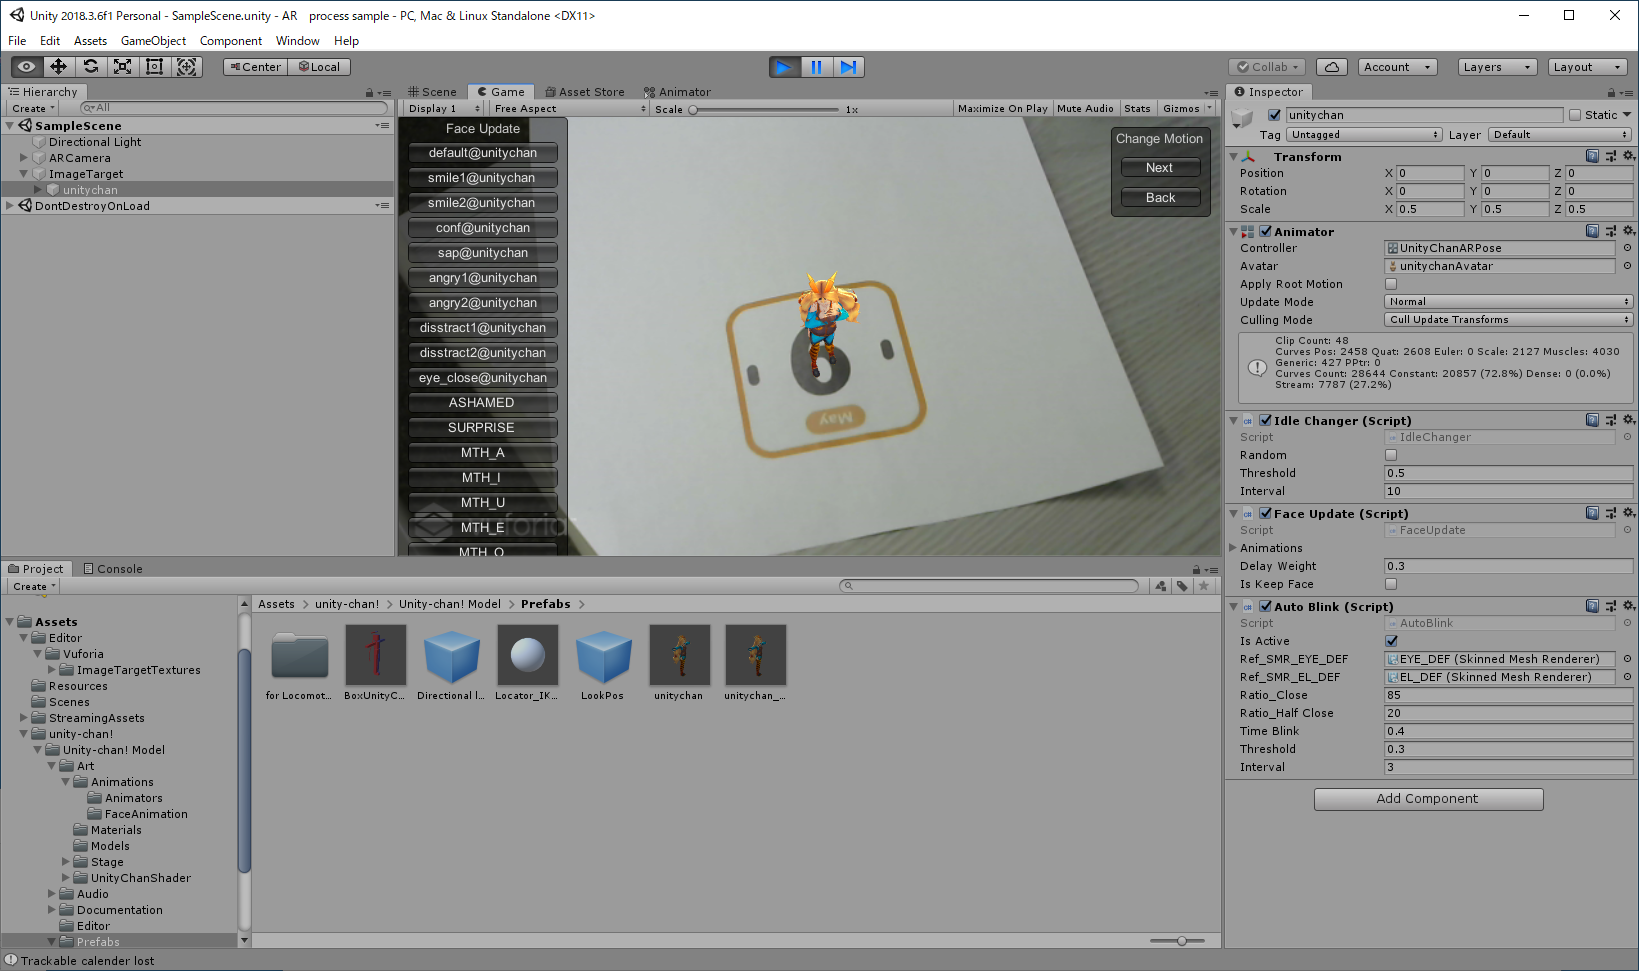This screenshot has width=1639, height=971.
Task: Open Animator component settings gear
Action: [1628, 231]
